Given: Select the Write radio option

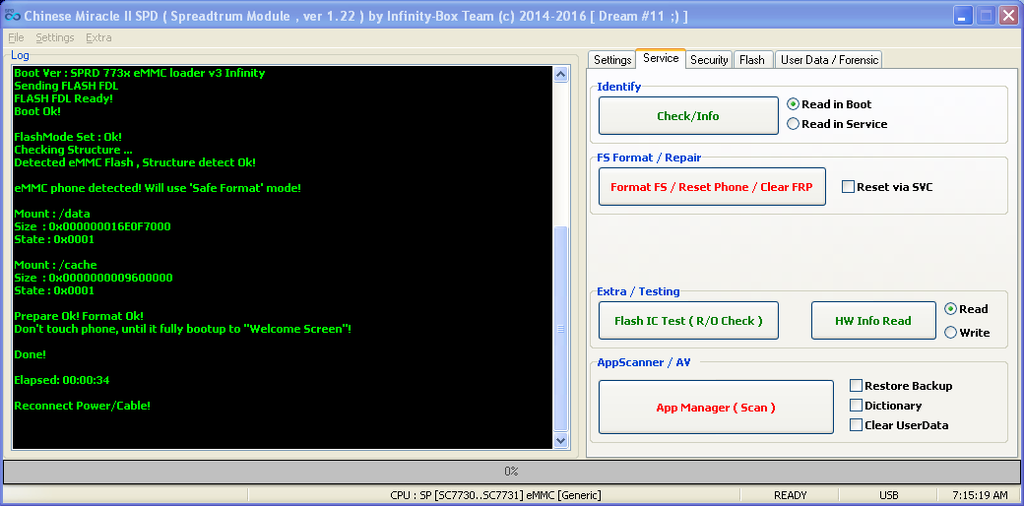Looking at the screenshot, I should [x=951, y=333].
